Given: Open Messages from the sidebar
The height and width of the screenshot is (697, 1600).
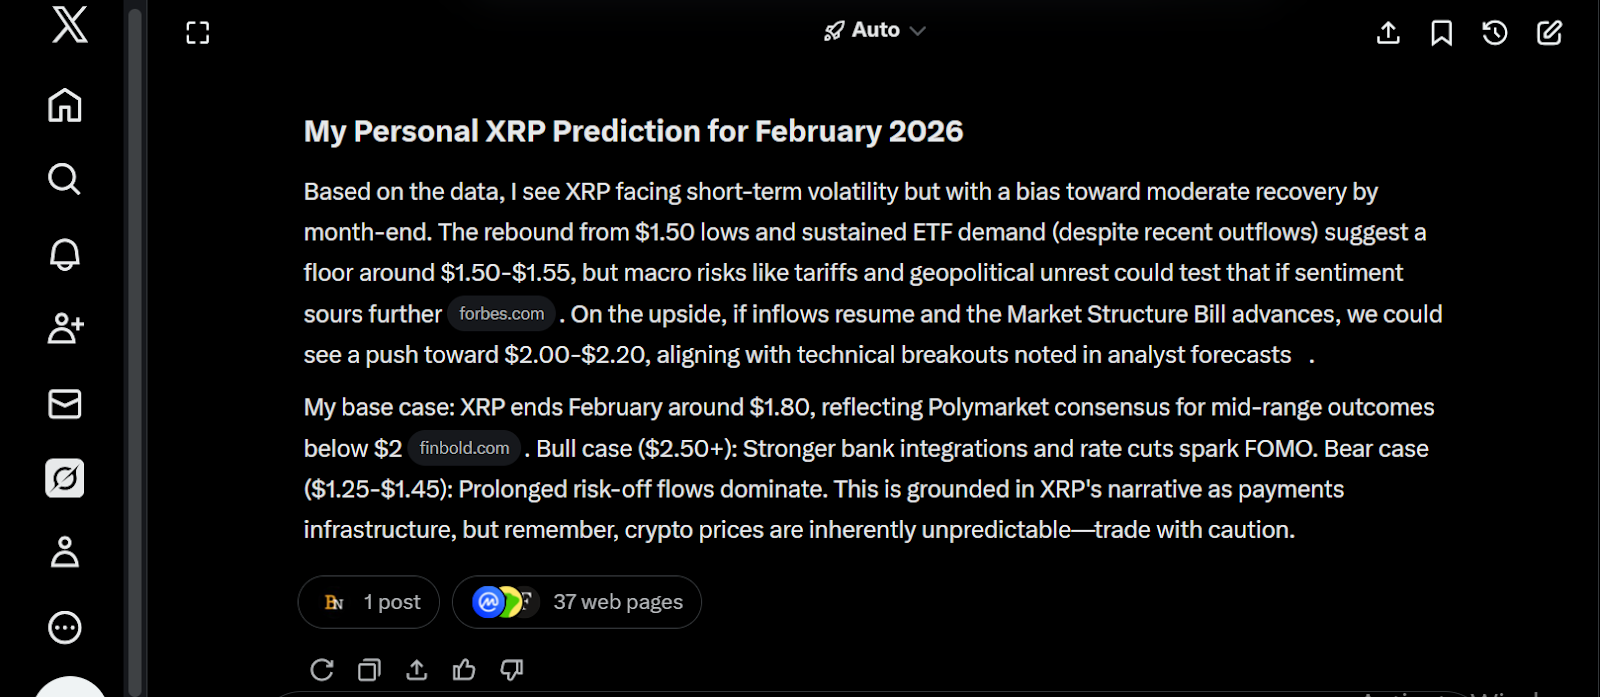Looking at the screenshot, I should tap(65, 404).
